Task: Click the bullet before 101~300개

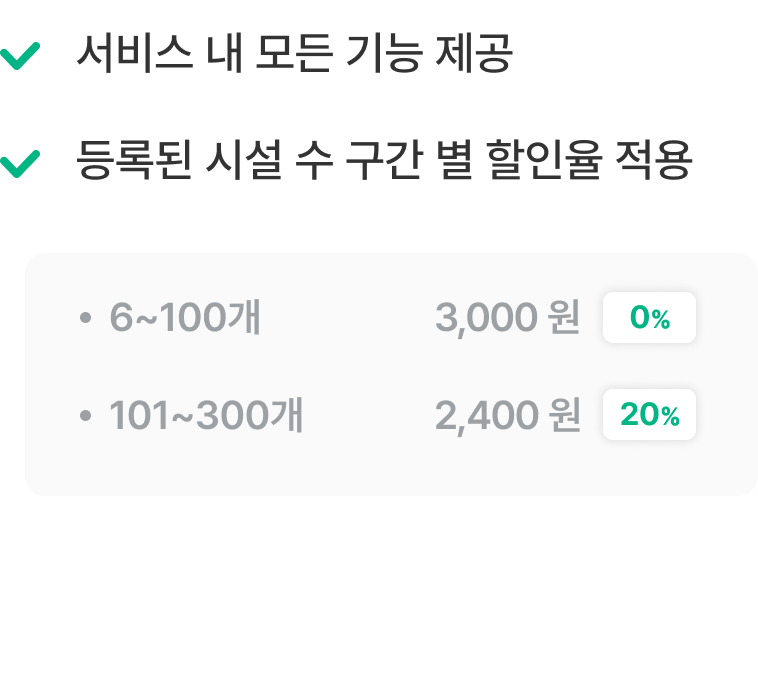Action: coord(86,415)
